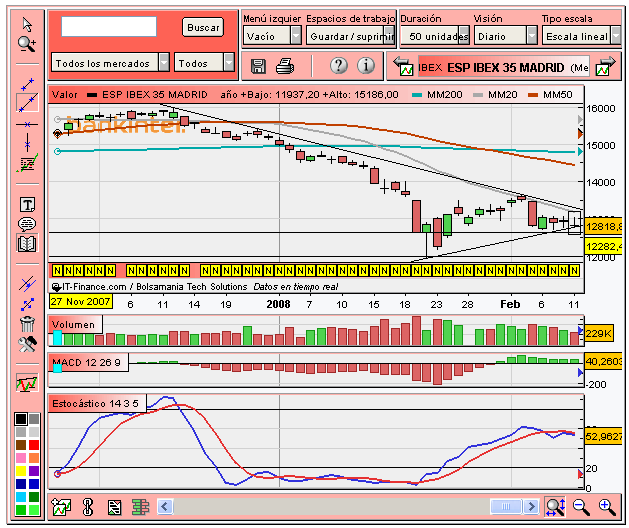Click the MM50 legend entry

click(x=550, y=95)
